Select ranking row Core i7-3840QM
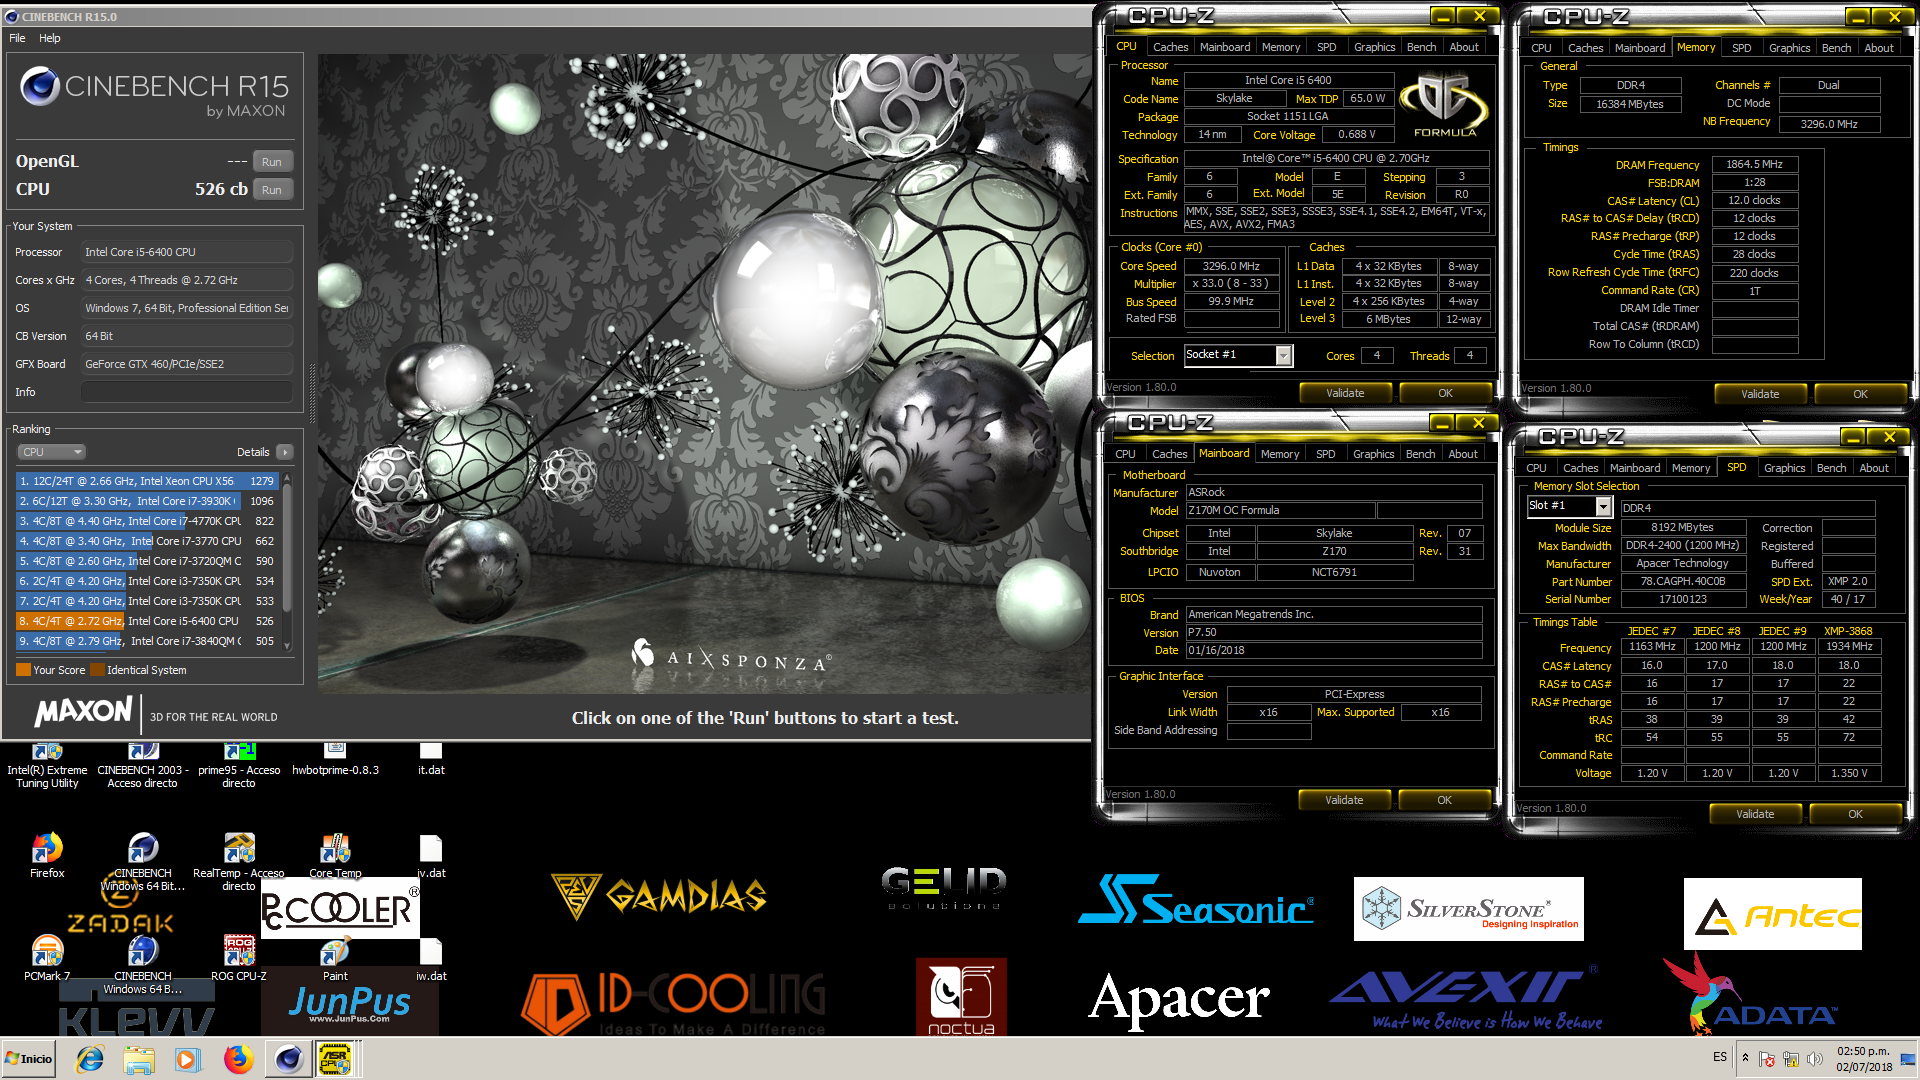Screen dimensions: 1920x1080 146,641
